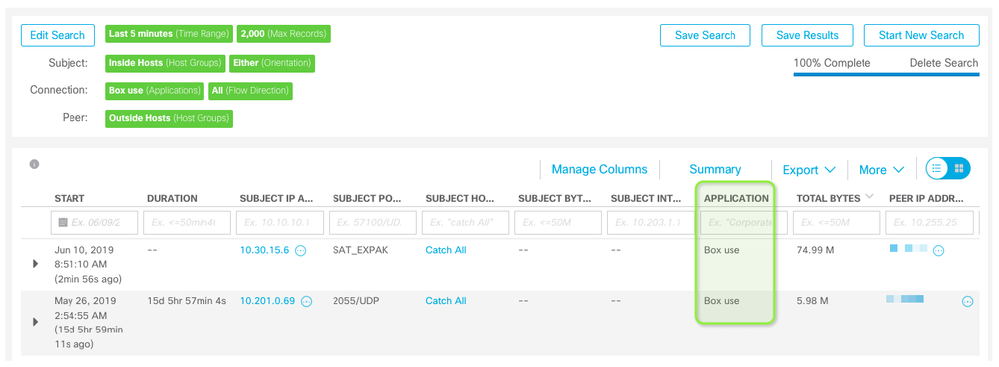Image resolution: width=999 pixels, height=367 pixels.
Task: Open the 10.201.0.69 IP link
Action: [x=268, y=301]
